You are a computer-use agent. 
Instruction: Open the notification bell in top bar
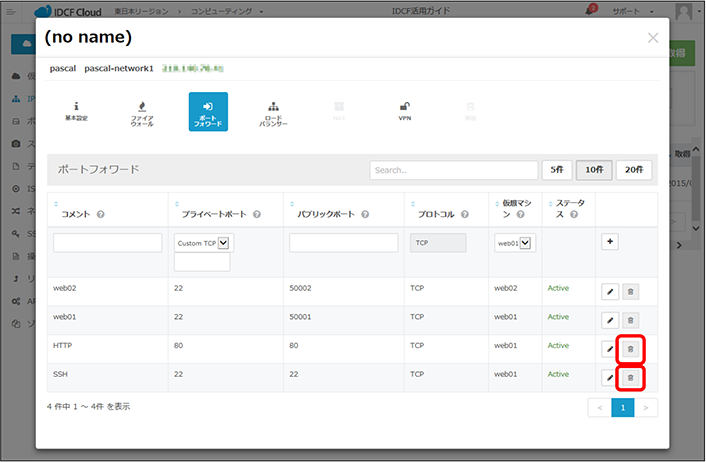click(589, 11)
